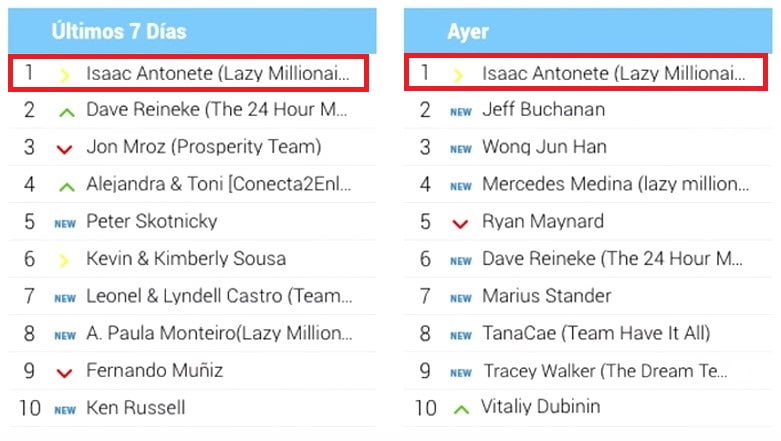Image resolution: width=781 pixels, height=441 pixels.
Task: Open Isaac Antonete in Últimos 7 Días list
Action: 218,73
